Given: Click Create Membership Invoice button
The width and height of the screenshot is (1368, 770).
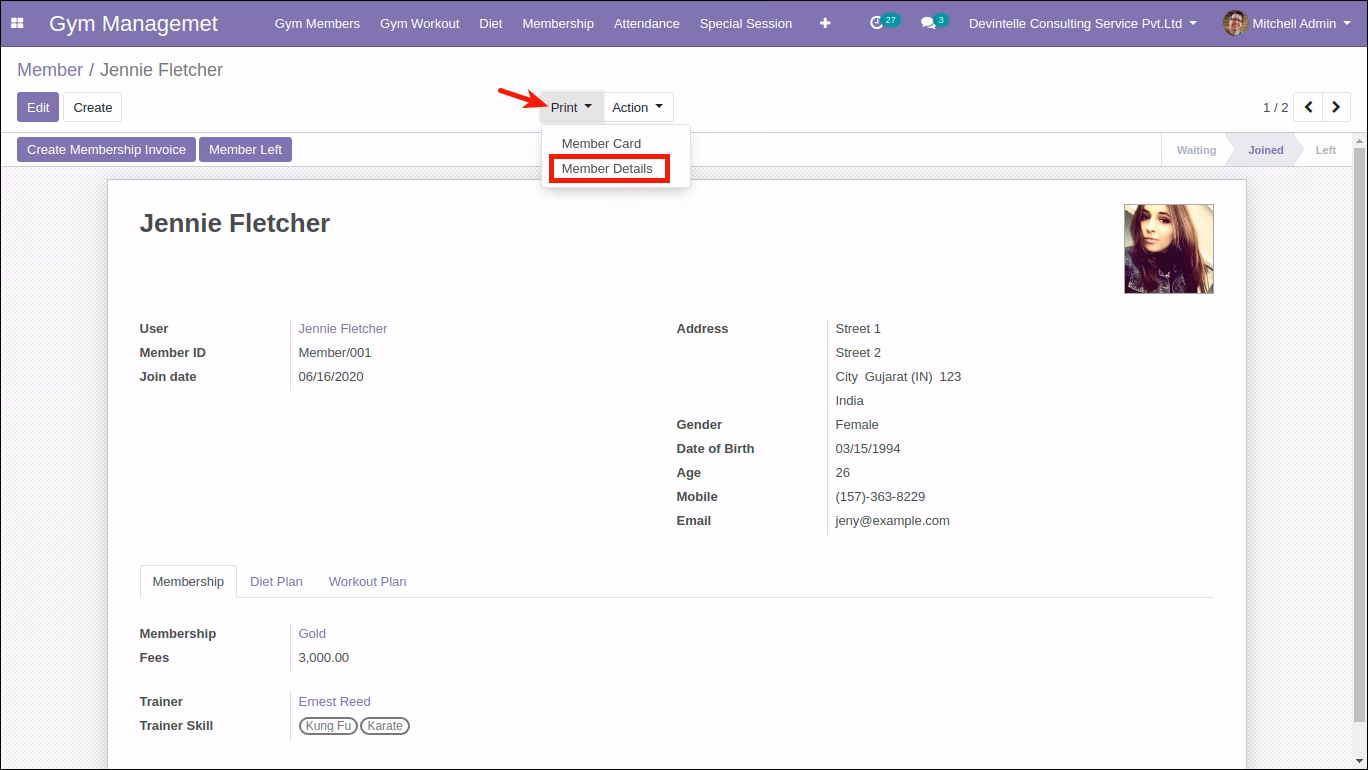Looking at the screenshot, I should [106, 150].
